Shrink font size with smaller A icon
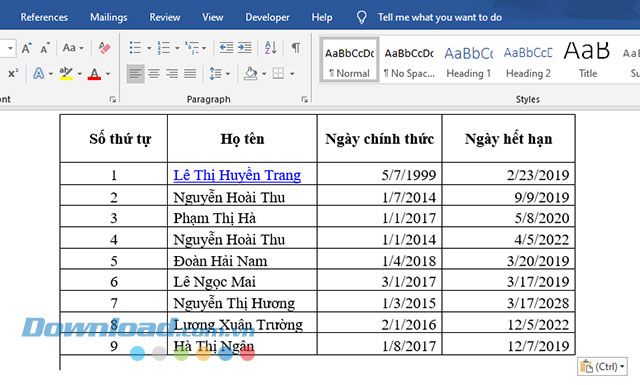Screen dimensions: 640x385 coord(45,48)
